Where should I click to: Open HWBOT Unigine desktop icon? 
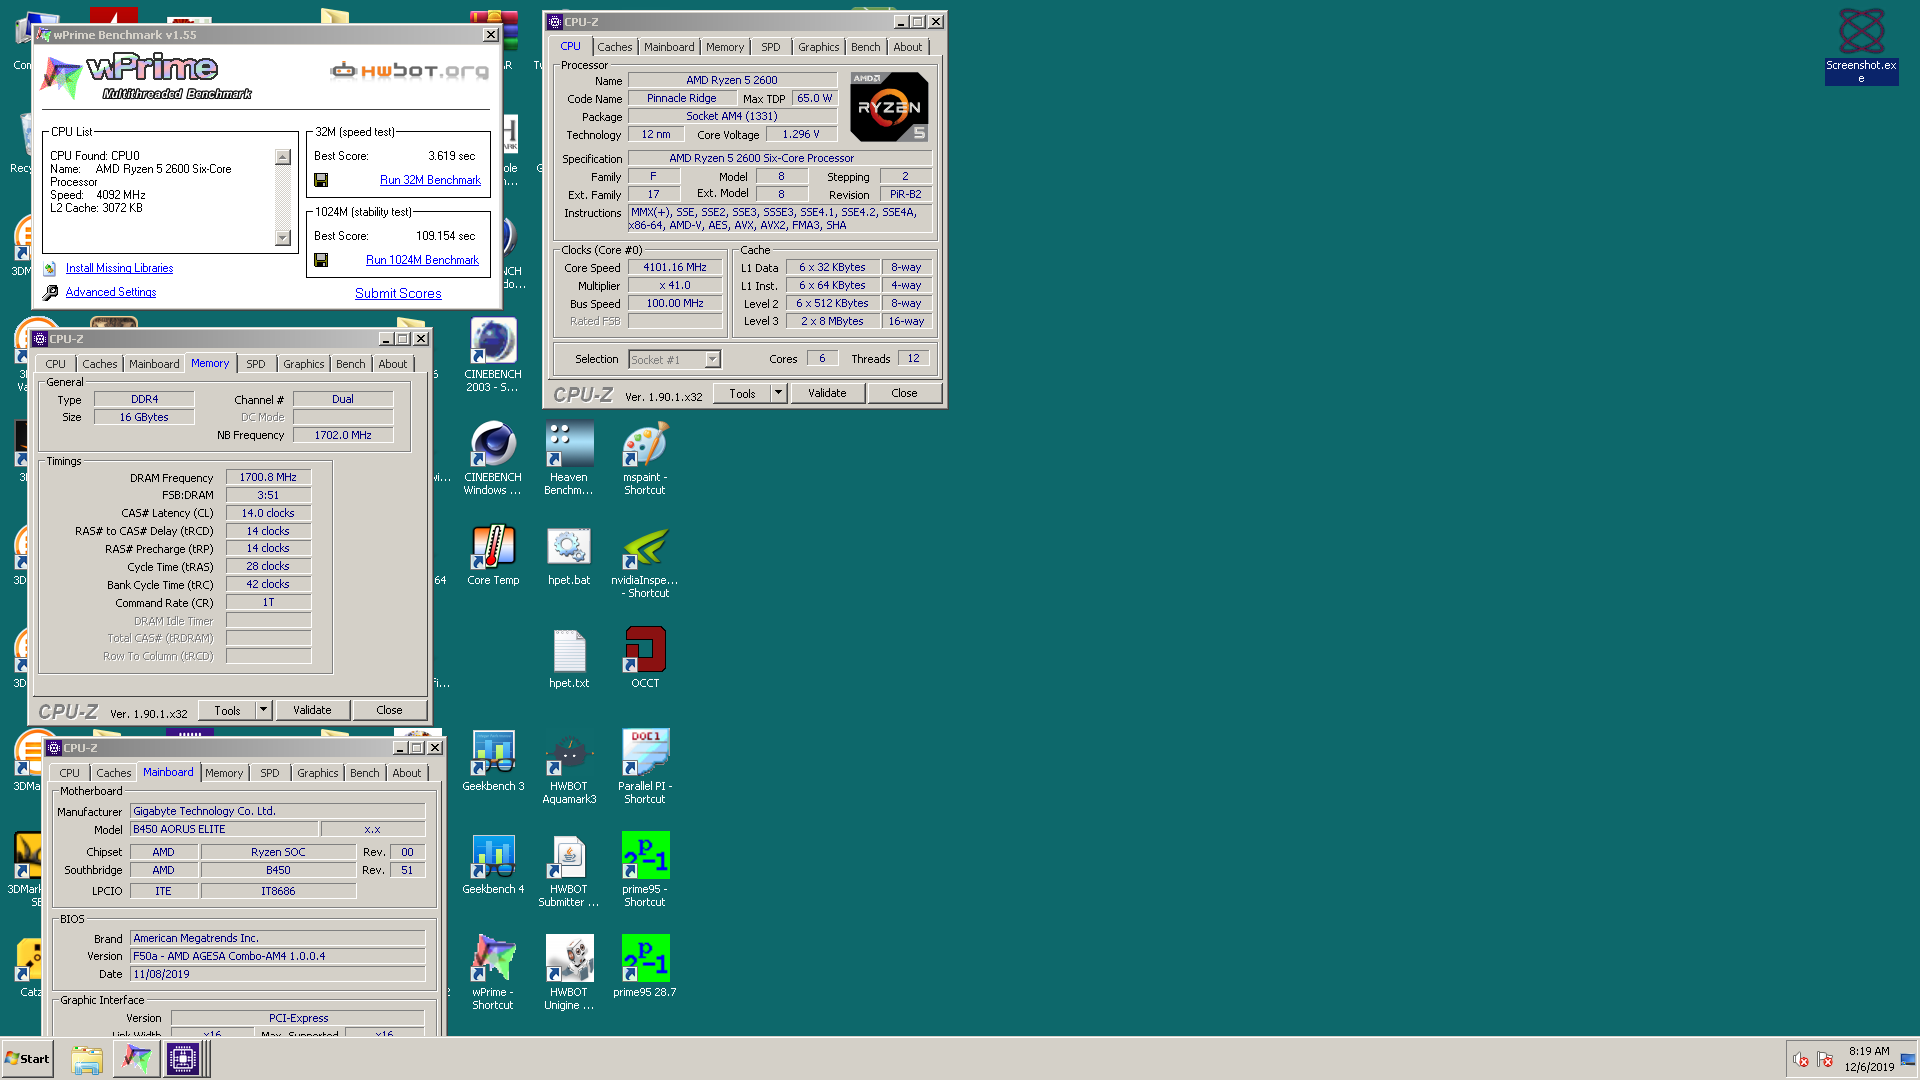coord(569,973)
